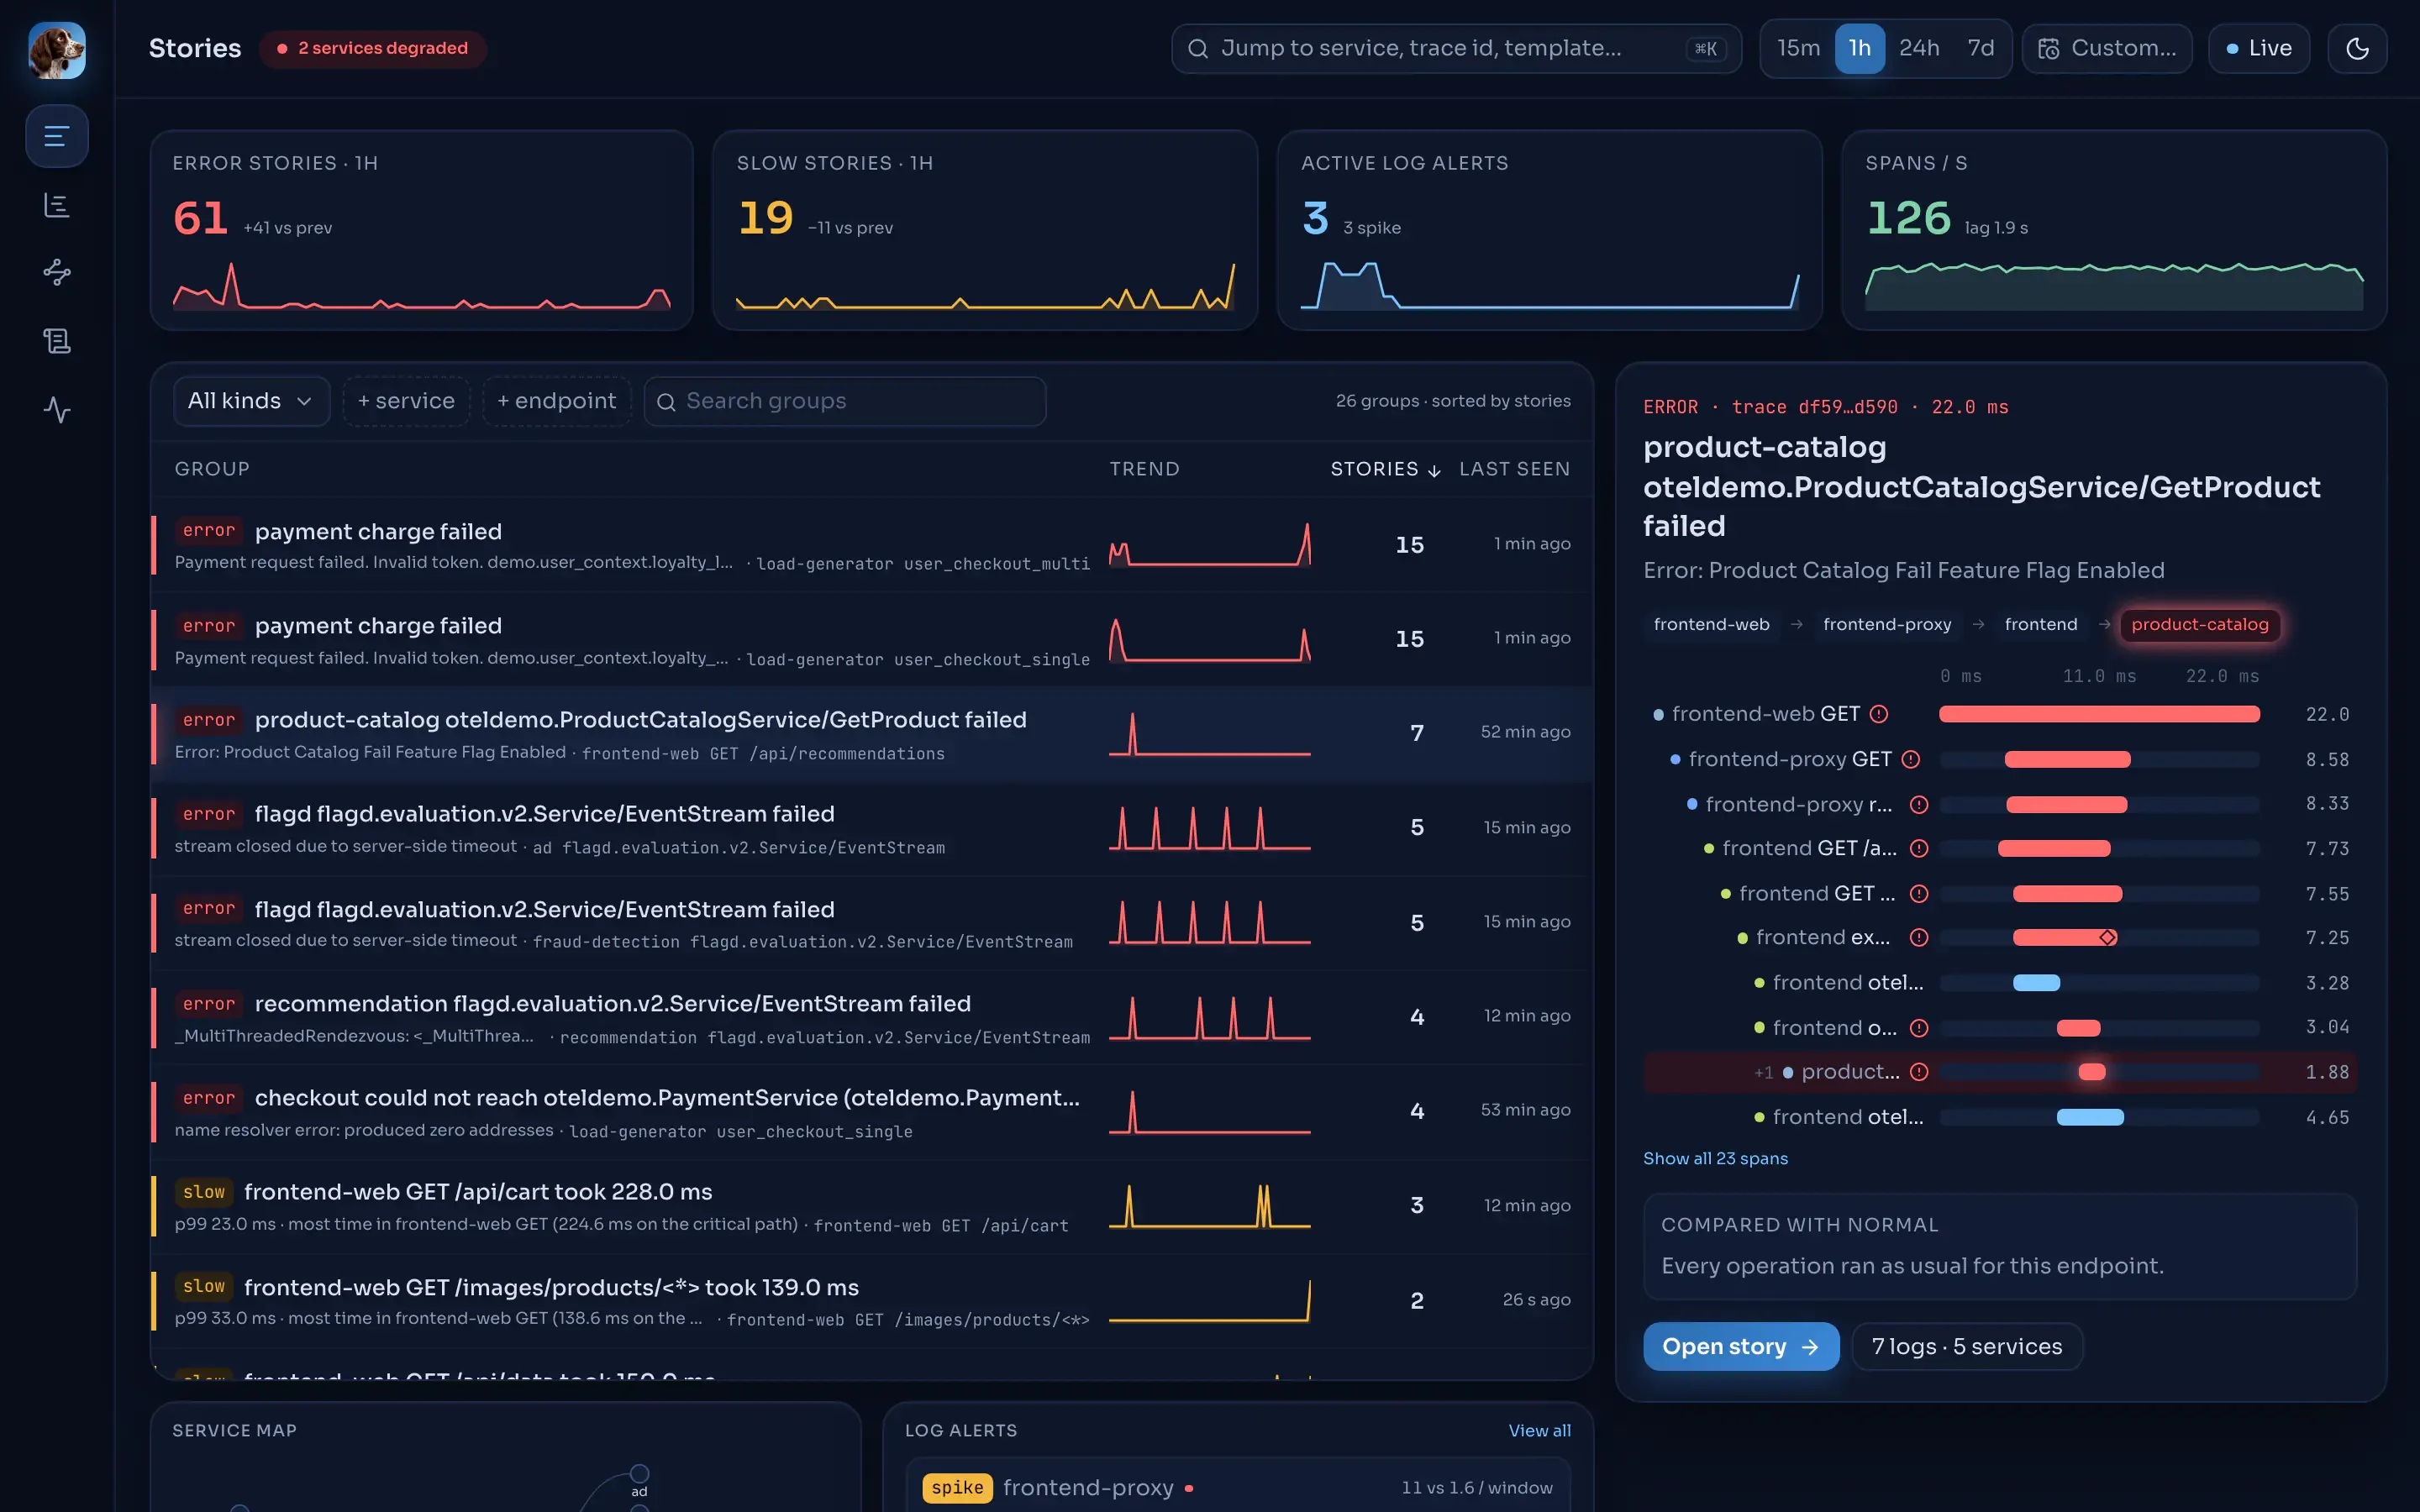Open the All kinds dropdown
The height and width of the screenshot is (1512, 2420).
[x=251, y=401]
